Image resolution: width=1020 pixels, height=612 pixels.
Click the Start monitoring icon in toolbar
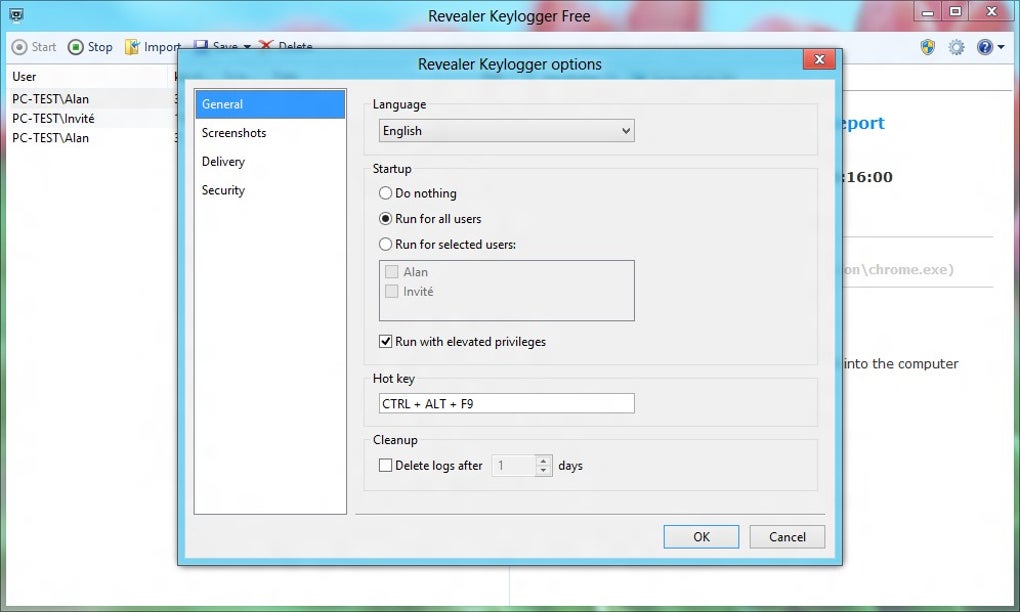[20, 47]
